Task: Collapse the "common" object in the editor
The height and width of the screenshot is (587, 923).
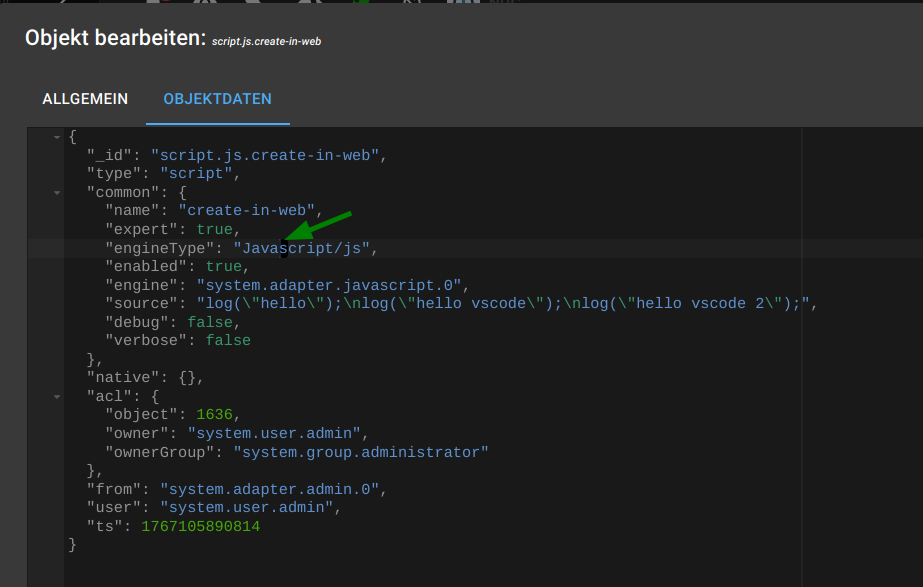Action: [56, 192]
